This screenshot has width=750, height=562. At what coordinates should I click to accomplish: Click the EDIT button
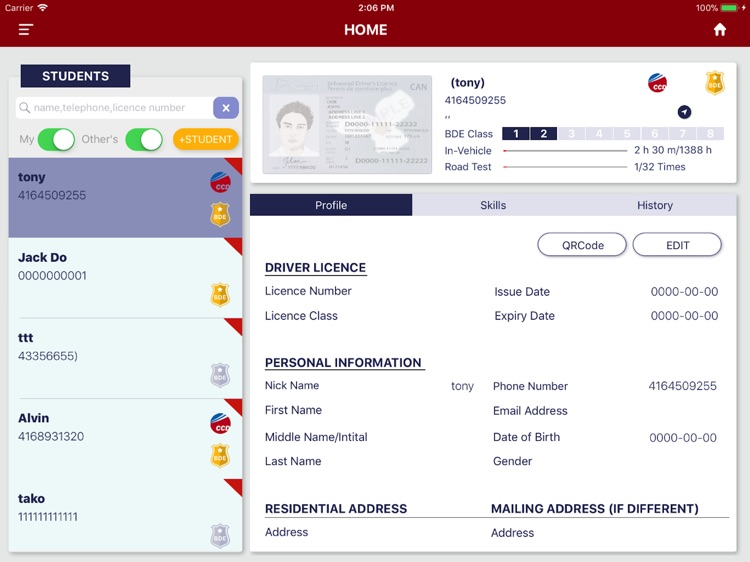pyautogui.click(x=677, y=245)
